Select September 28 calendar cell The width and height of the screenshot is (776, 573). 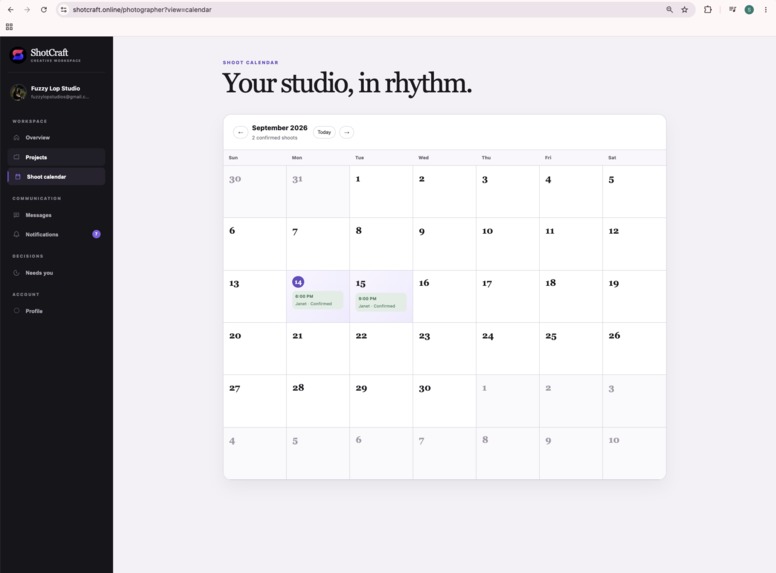318,401
